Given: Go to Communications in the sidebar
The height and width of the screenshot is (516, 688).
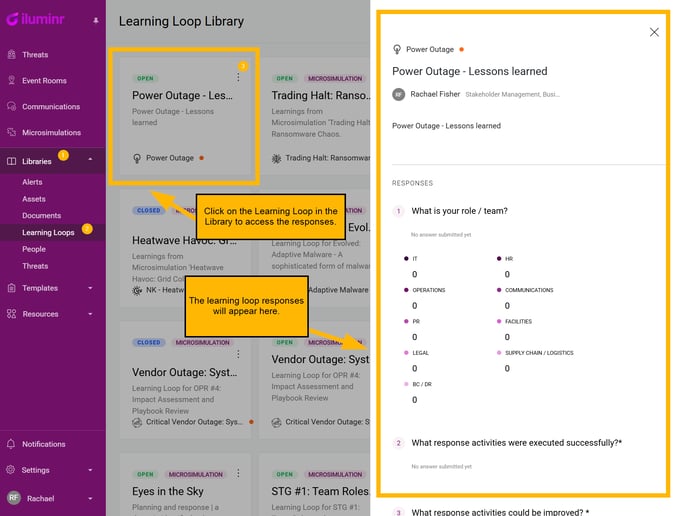Looking at the screenshot, I should click(51, 107).
